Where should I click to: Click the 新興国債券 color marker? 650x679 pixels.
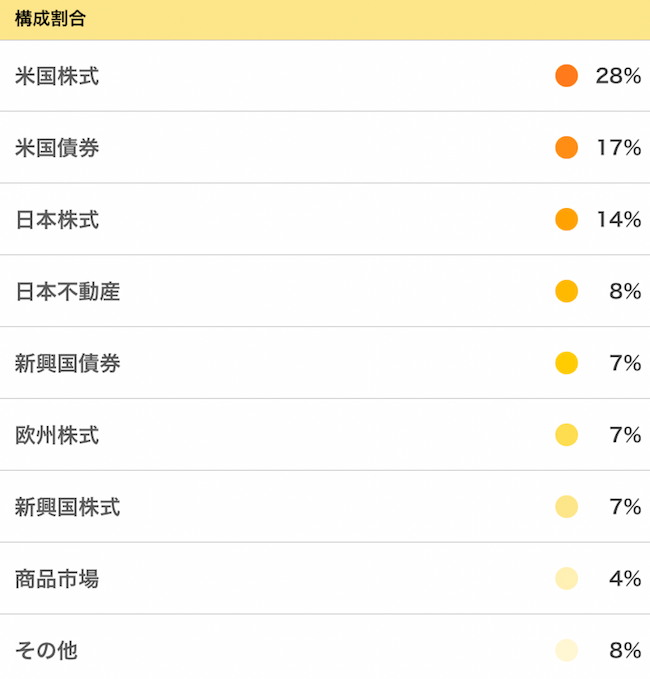pyautogui.click(x=566, y=363)
